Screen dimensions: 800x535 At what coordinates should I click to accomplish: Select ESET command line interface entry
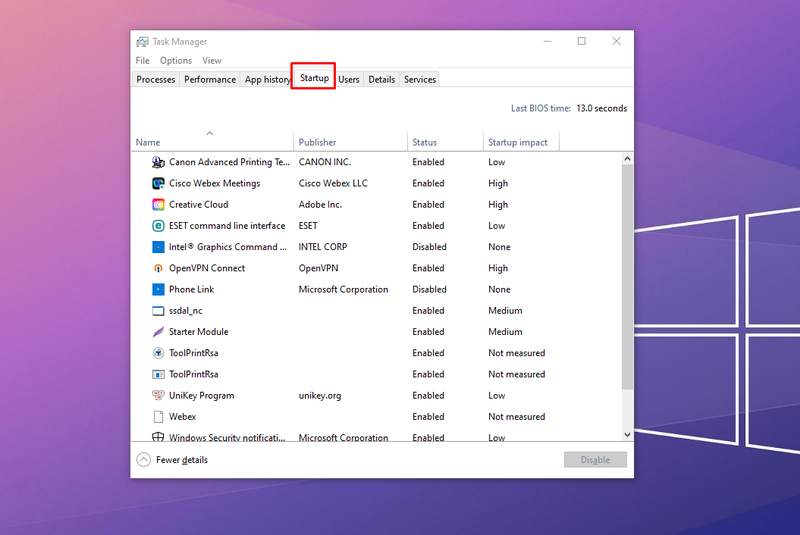pos(377,226)
